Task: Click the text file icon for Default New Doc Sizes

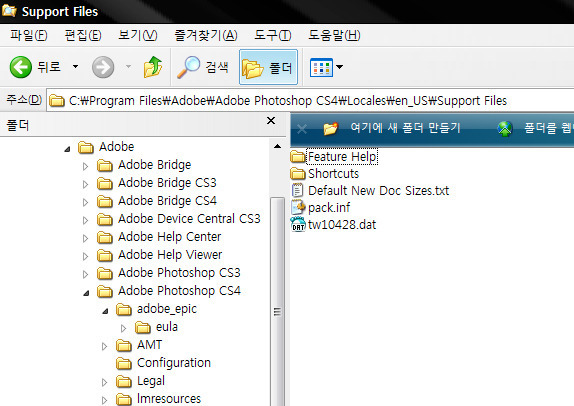Action: [x=298, y=190]
